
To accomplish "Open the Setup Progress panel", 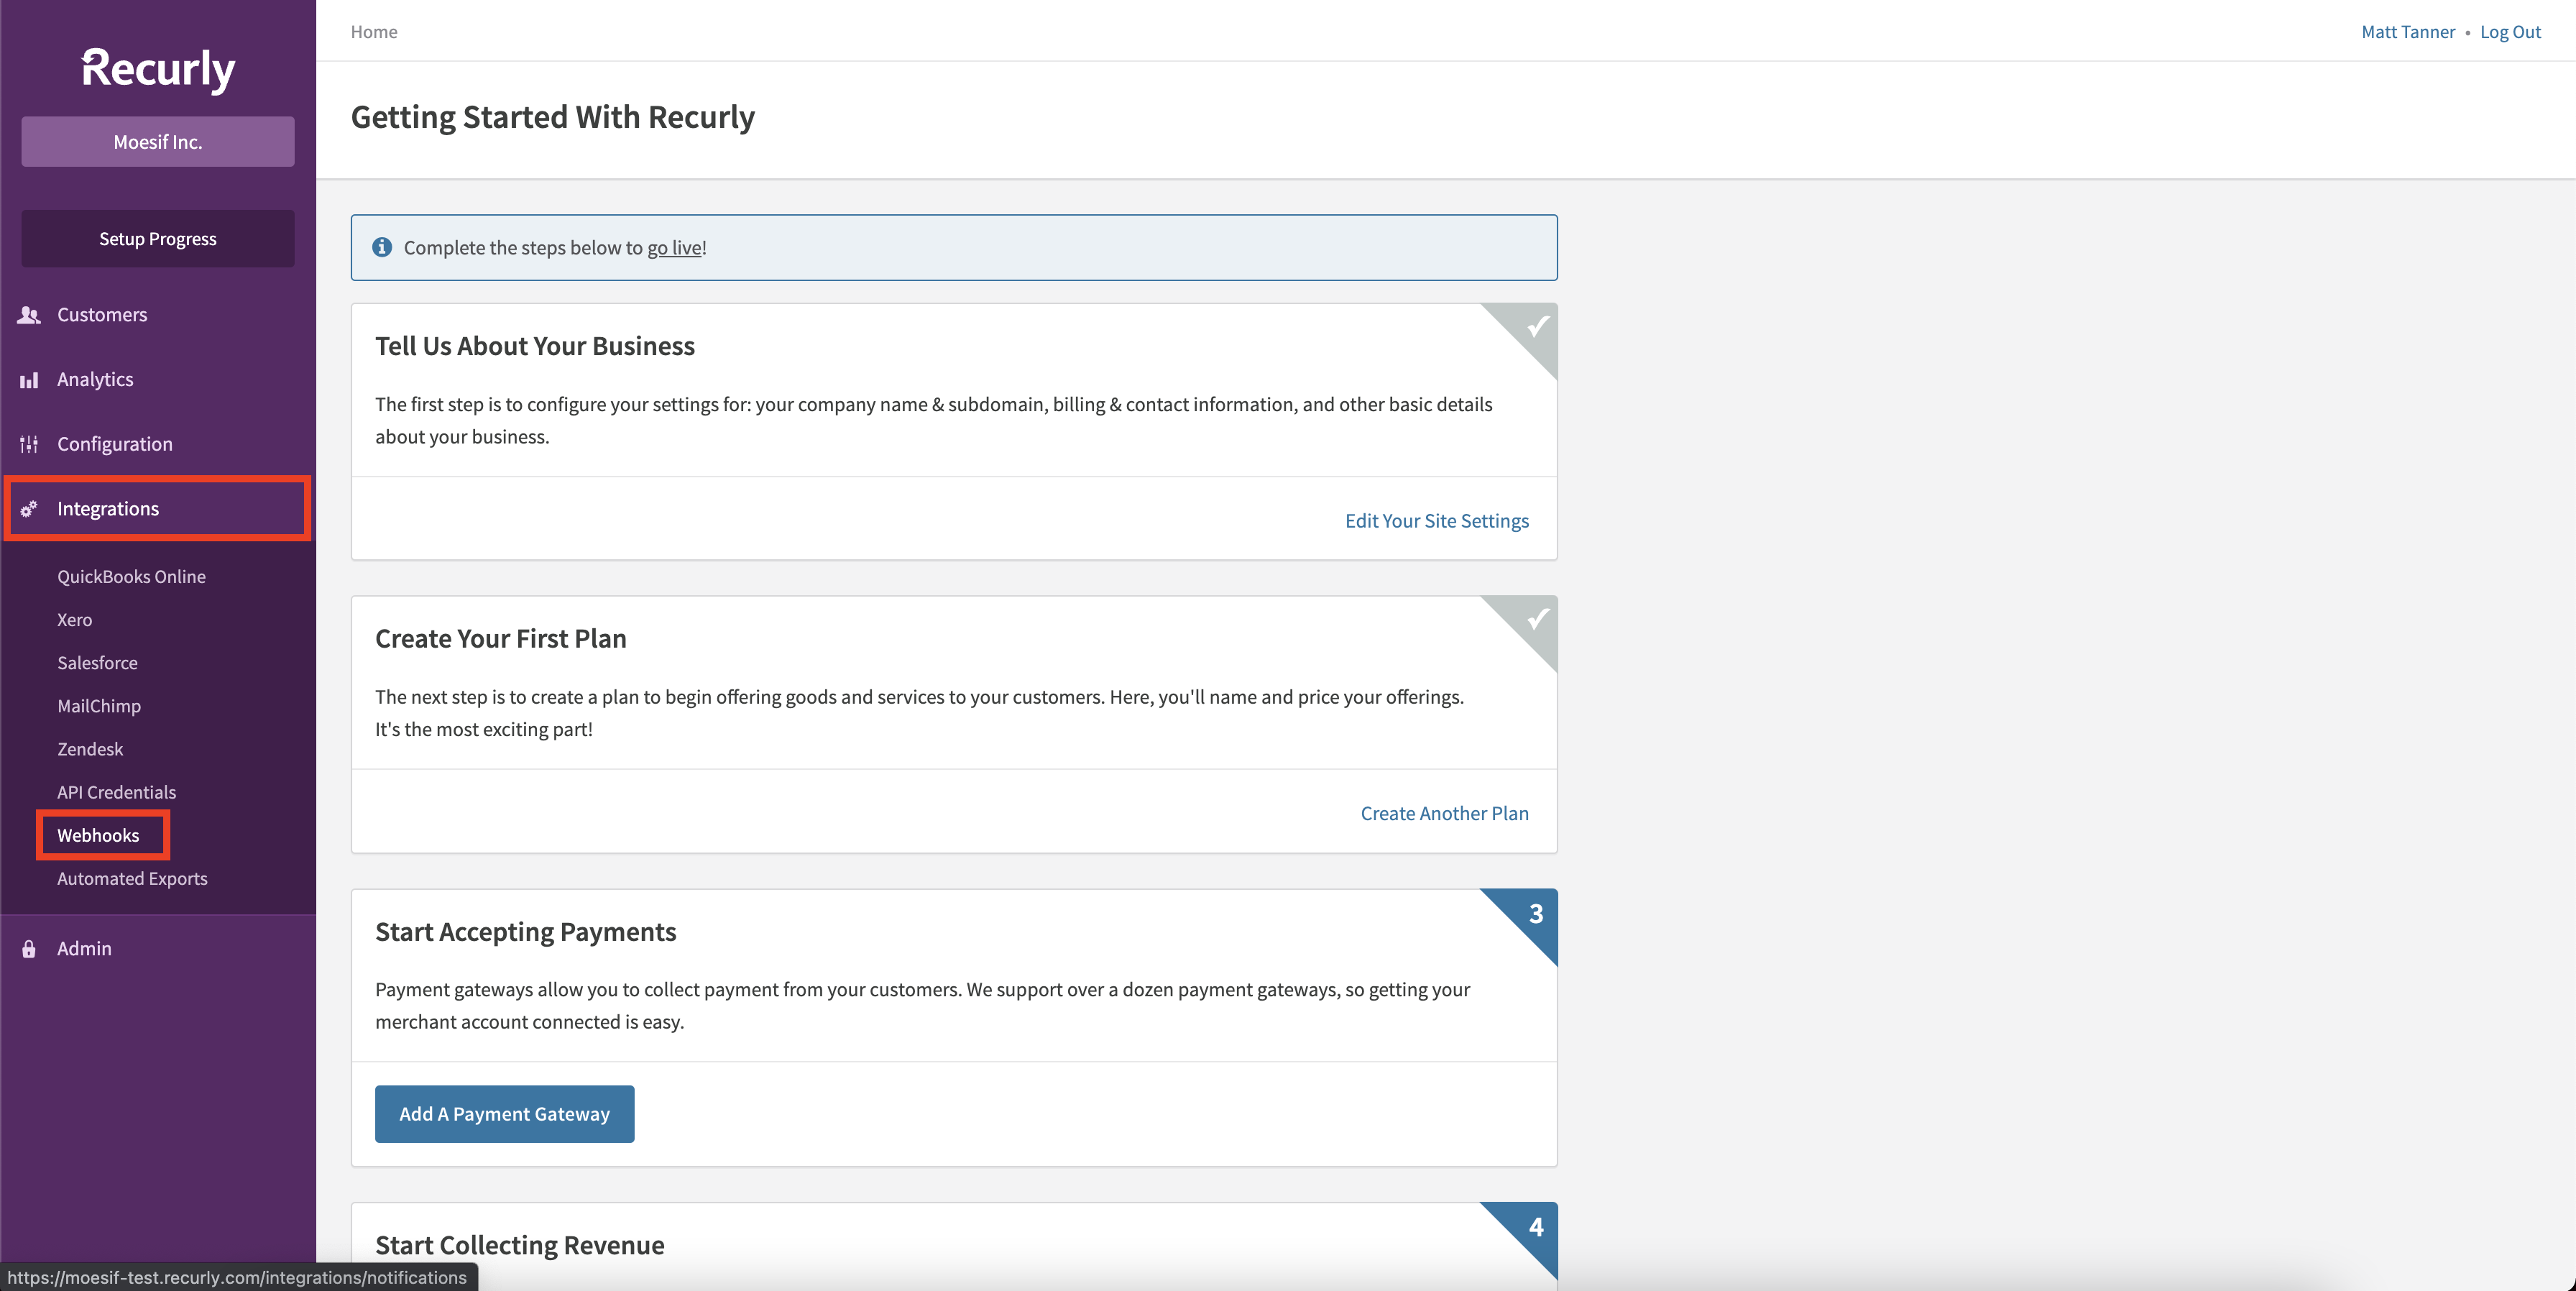I will click(157, 238).
